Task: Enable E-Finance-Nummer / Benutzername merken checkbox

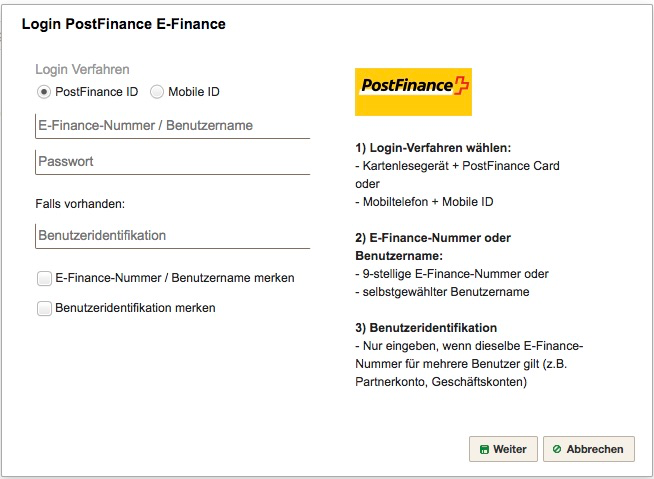Action: click(44, 278)
